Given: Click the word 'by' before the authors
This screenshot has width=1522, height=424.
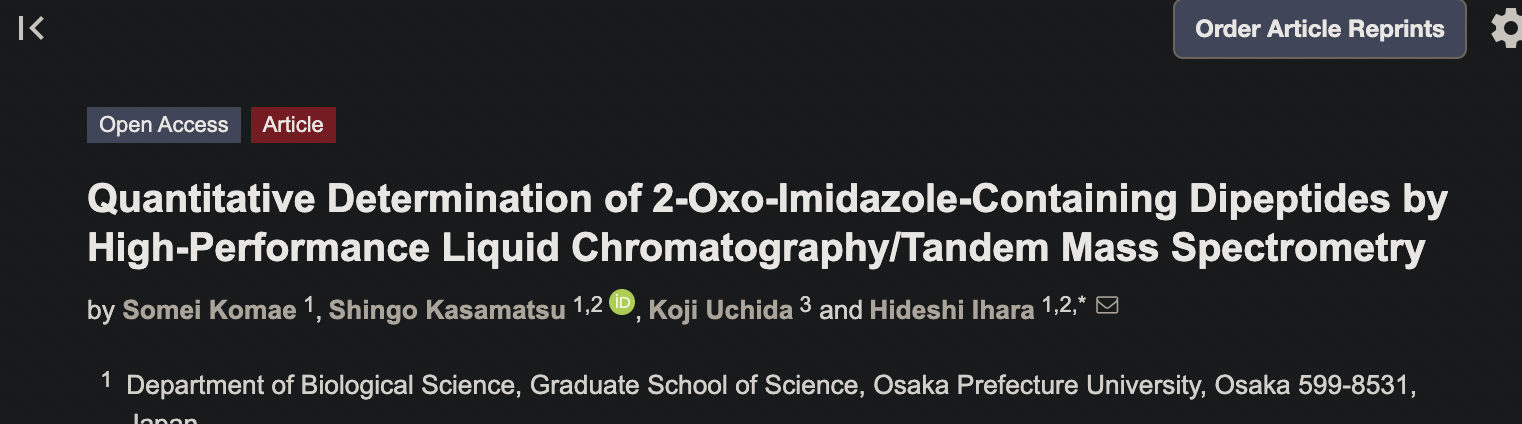Looking at the screenshot, I should pyautogui.click(x=101, y=311).
